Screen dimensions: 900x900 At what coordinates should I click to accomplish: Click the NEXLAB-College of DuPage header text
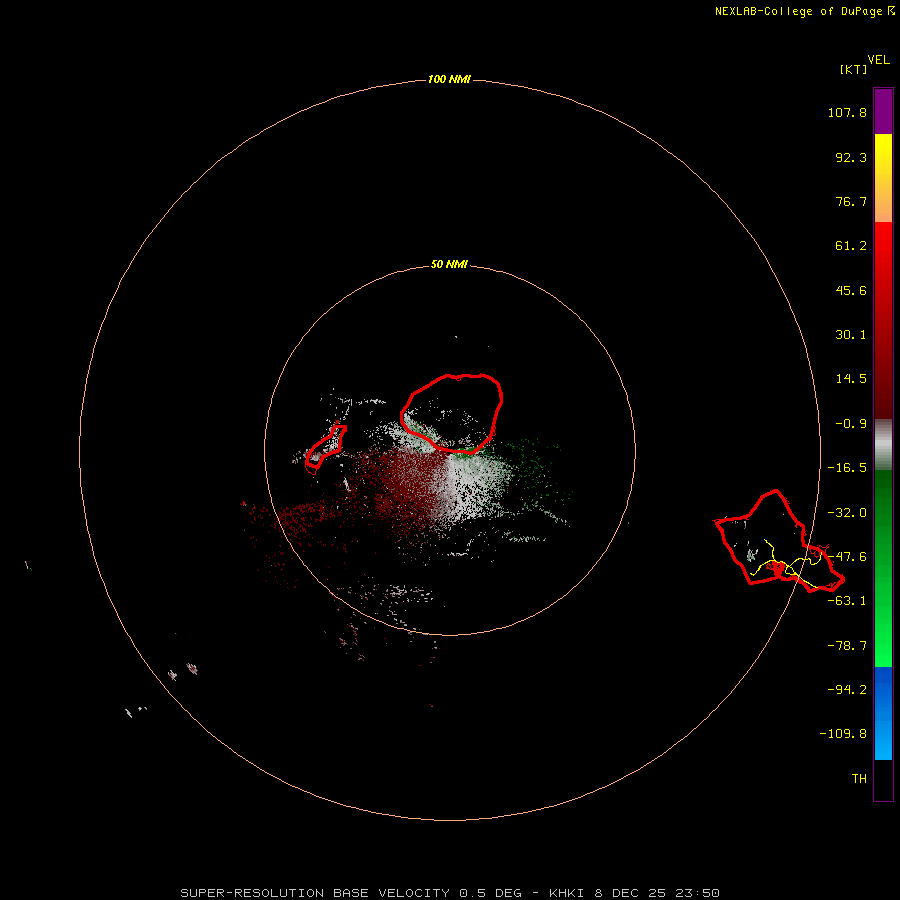(804, 11)
